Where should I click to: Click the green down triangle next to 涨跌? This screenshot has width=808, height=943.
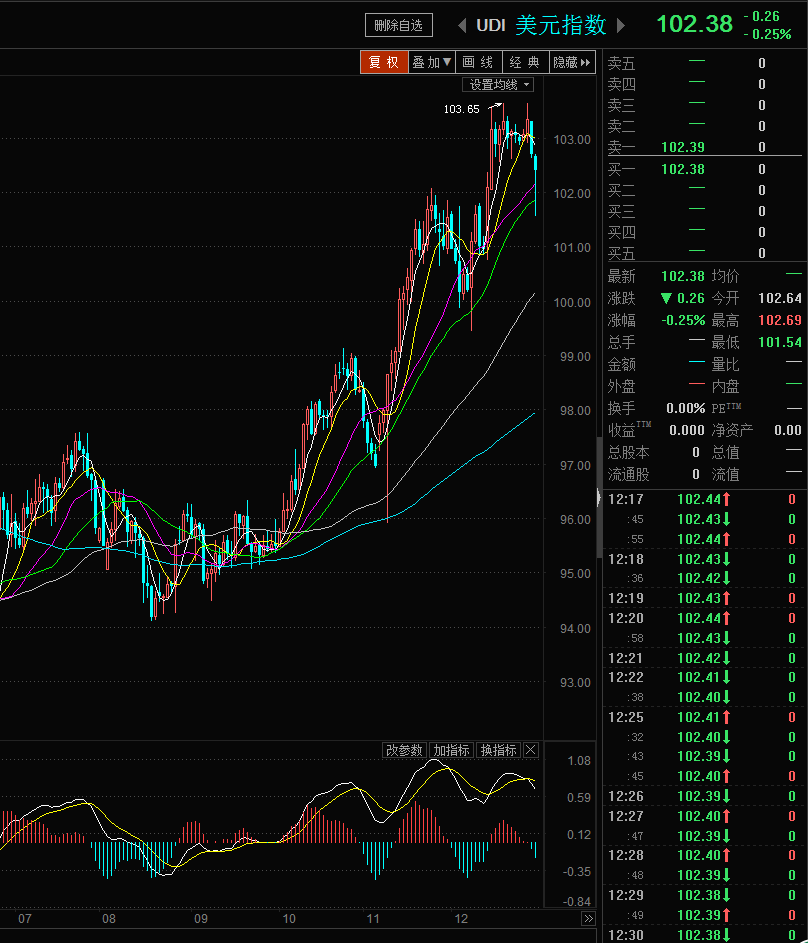pyautogui.click(x=666, y=298)
